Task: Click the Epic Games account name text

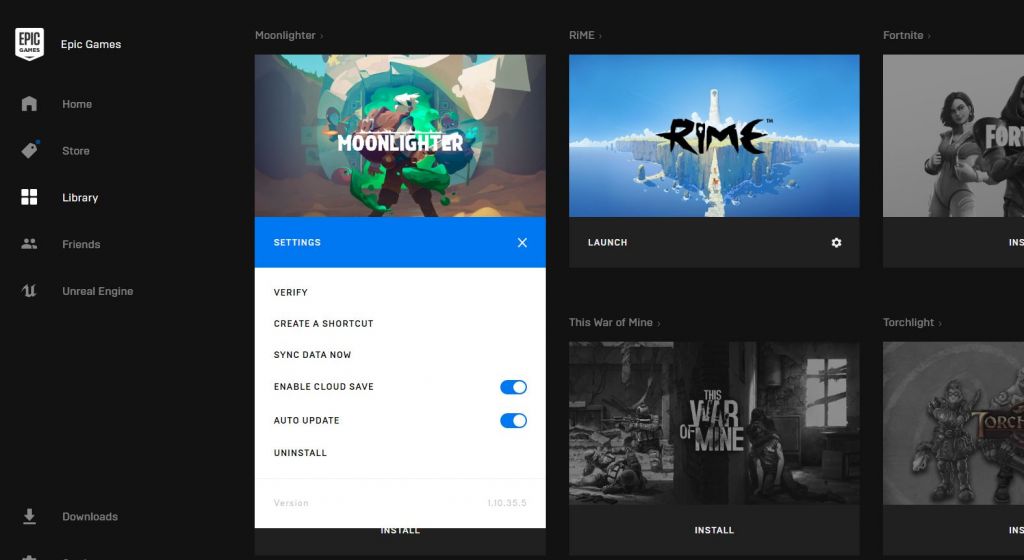Action: (91, 44)
